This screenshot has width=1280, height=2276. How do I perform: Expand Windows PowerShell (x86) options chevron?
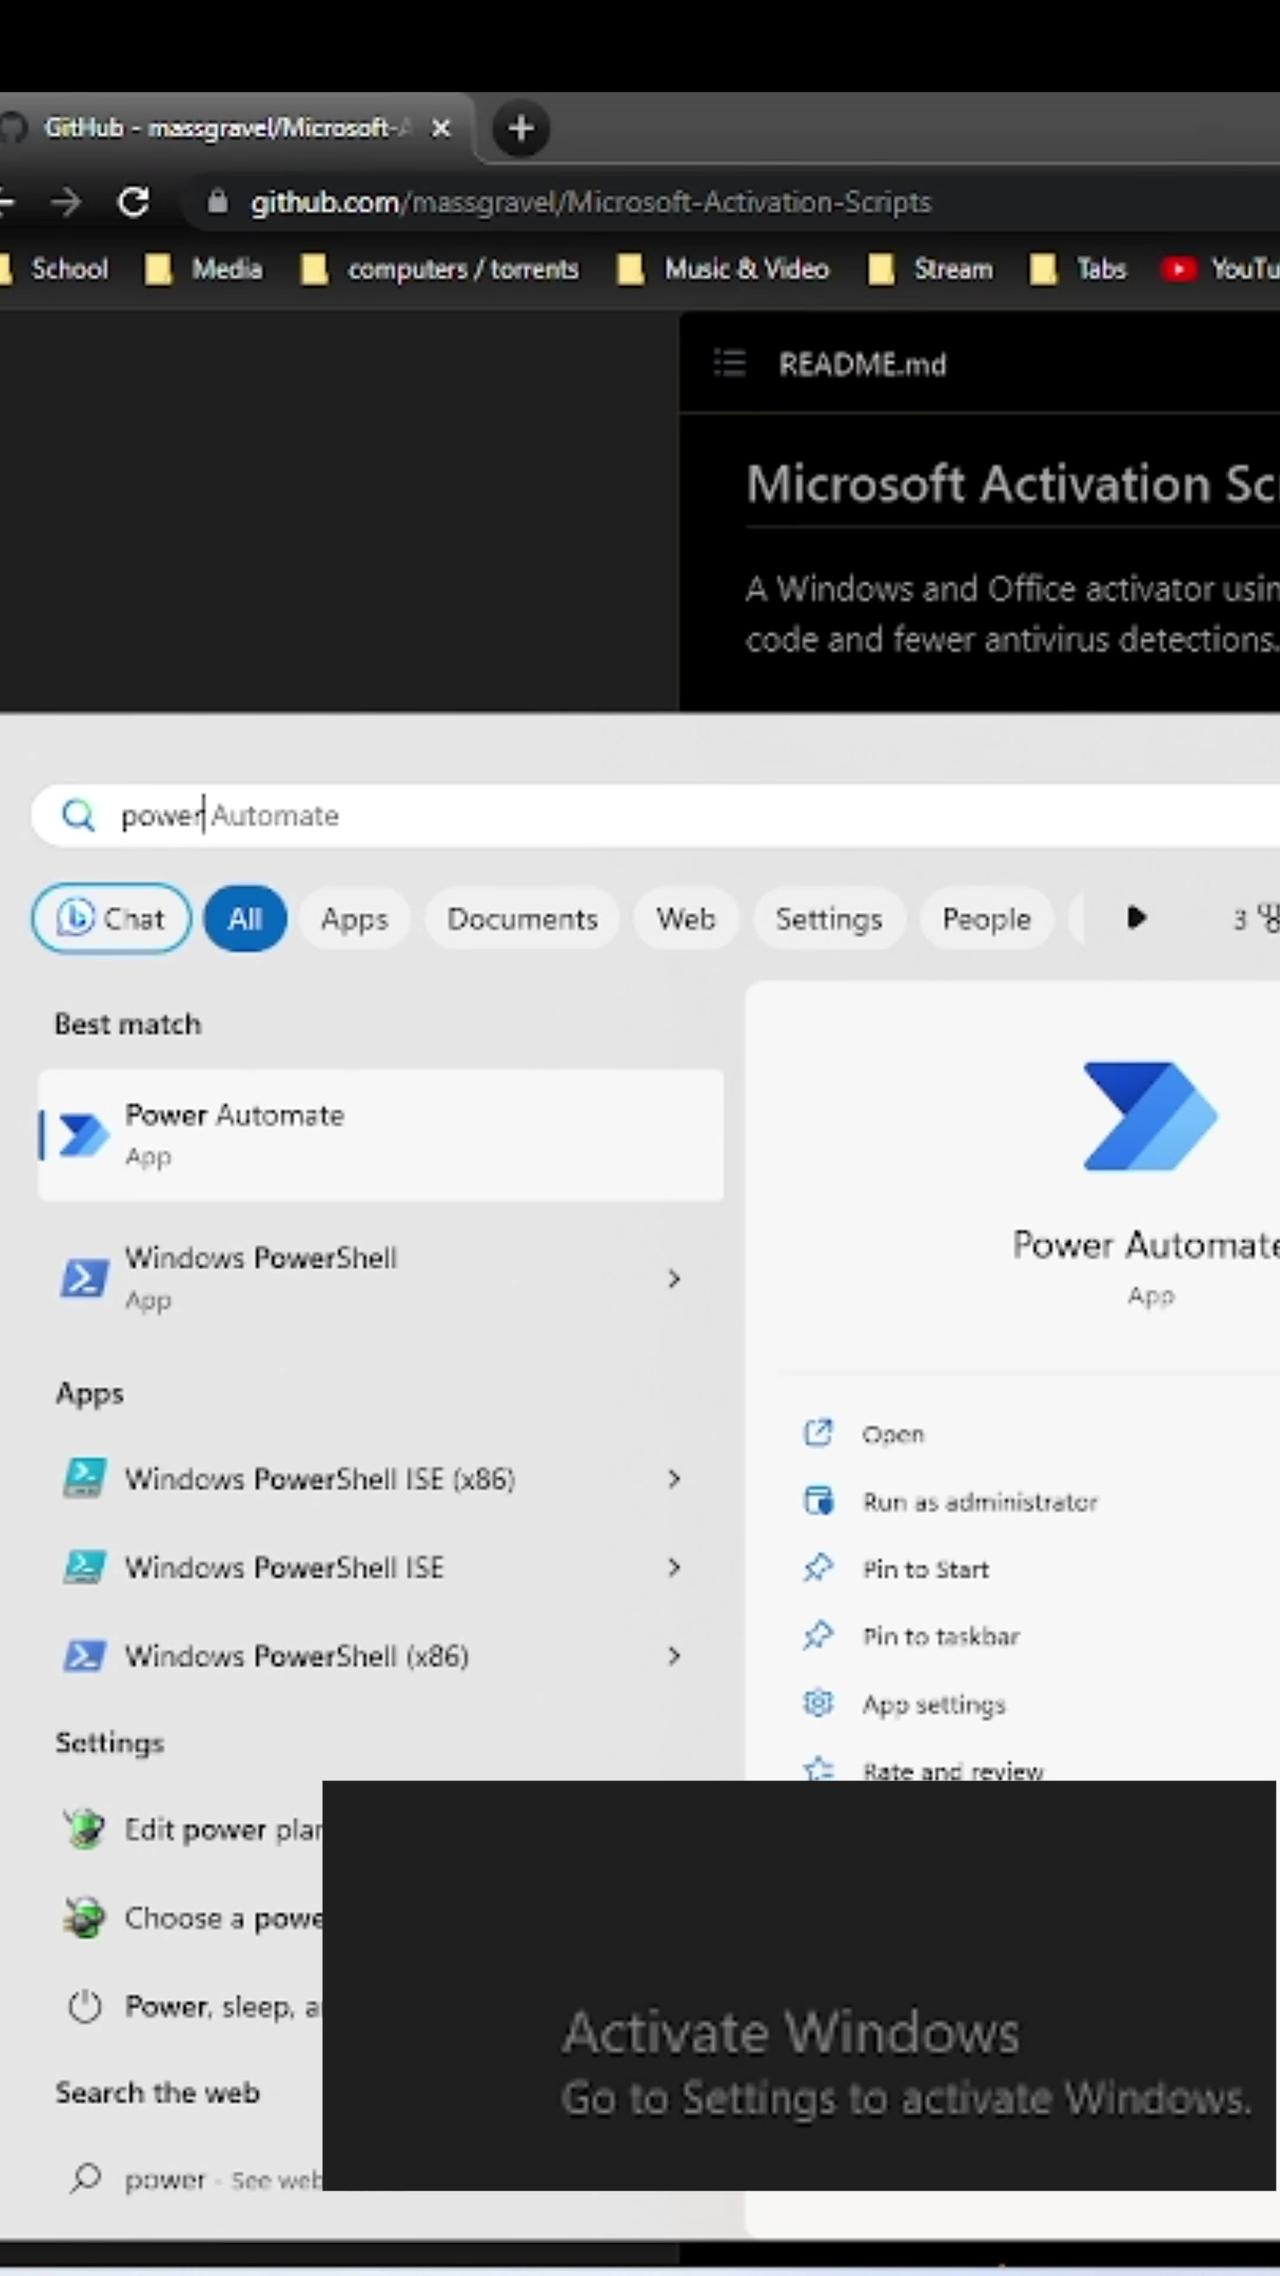(x=674, y=1656)
